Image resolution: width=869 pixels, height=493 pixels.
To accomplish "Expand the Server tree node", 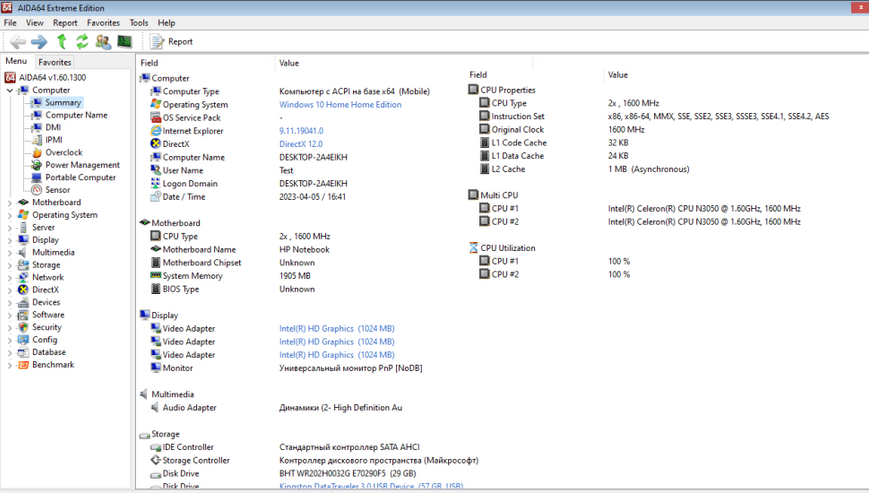I will tap(9, 228).
